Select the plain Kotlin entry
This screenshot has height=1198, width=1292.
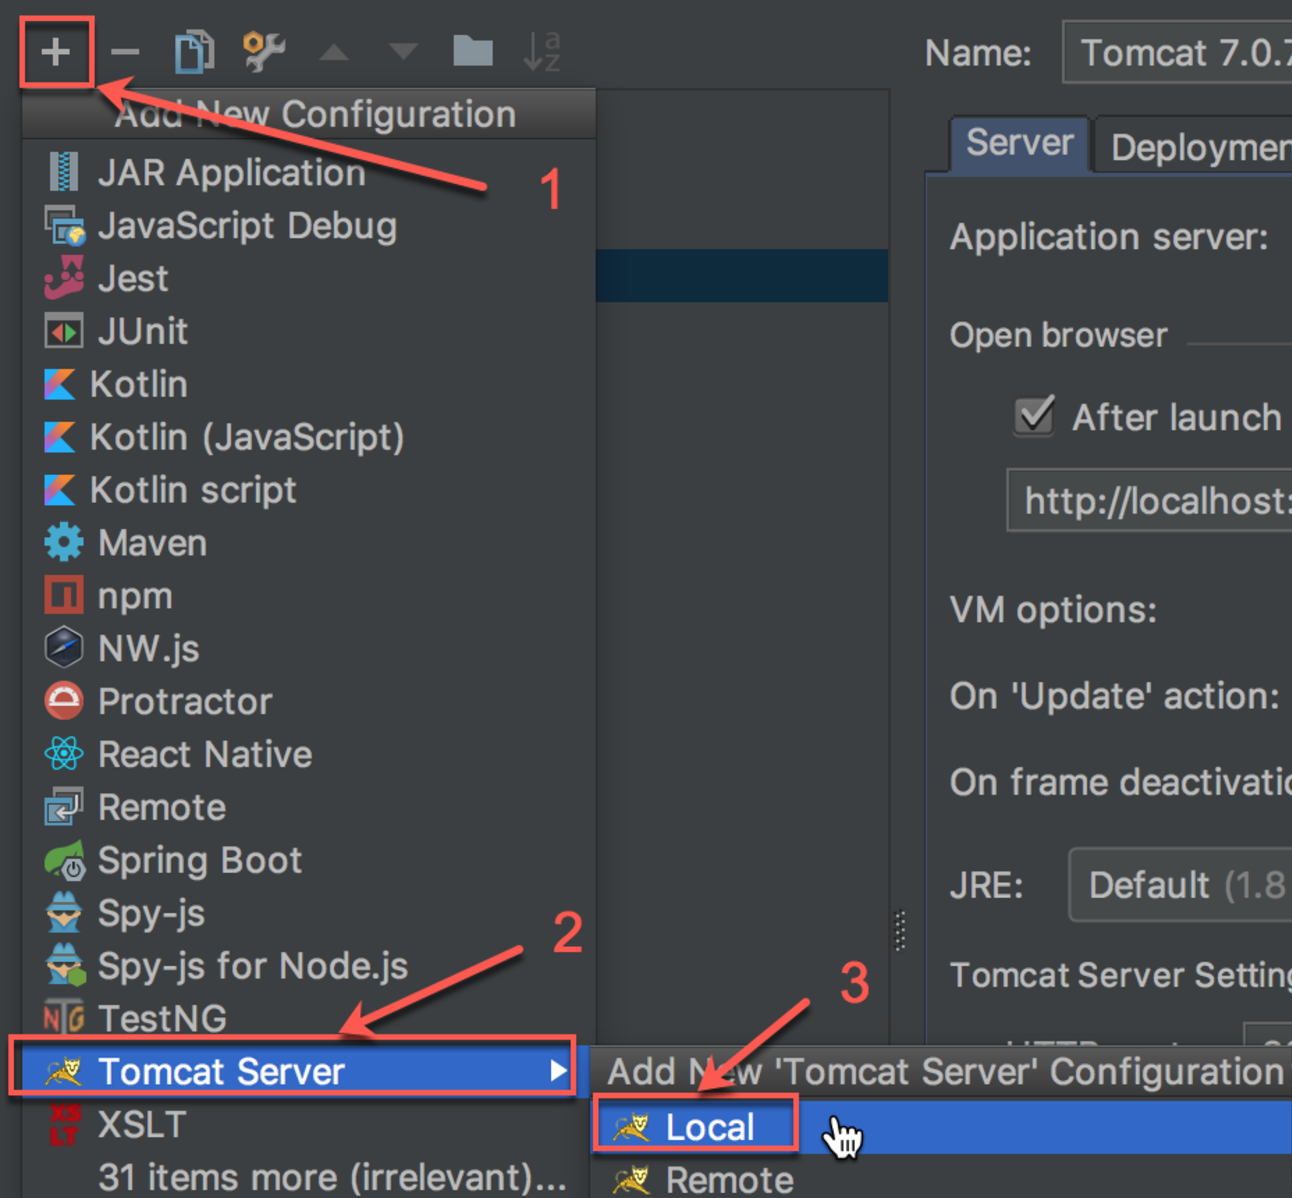[309, 385]
